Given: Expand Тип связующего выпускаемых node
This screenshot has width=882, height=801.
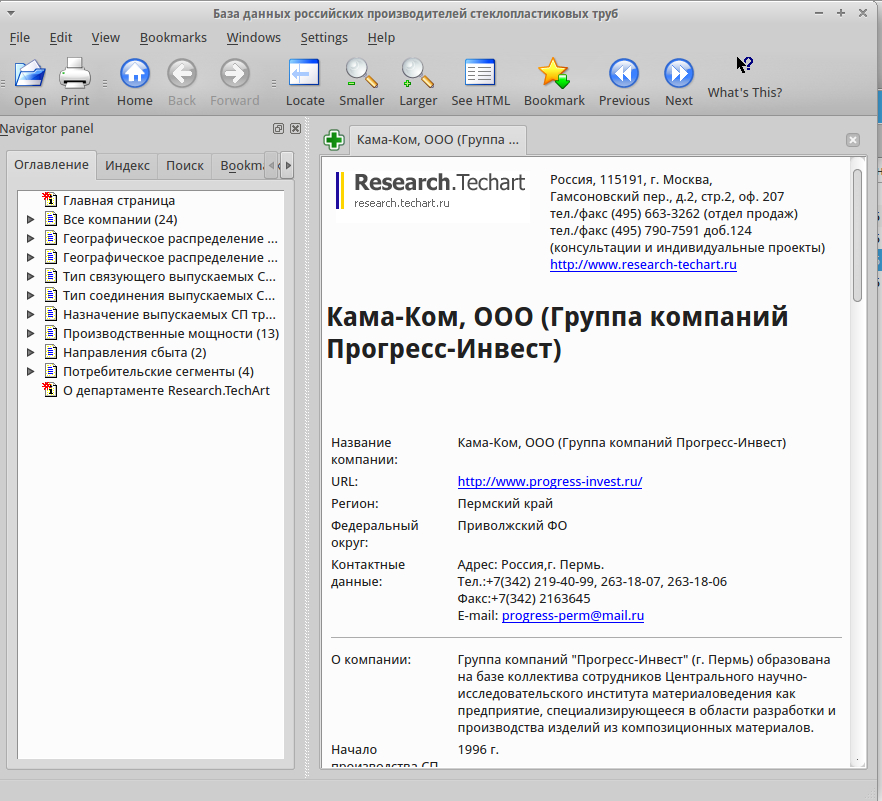Looking at the screenshot, I should pos(31,276).
